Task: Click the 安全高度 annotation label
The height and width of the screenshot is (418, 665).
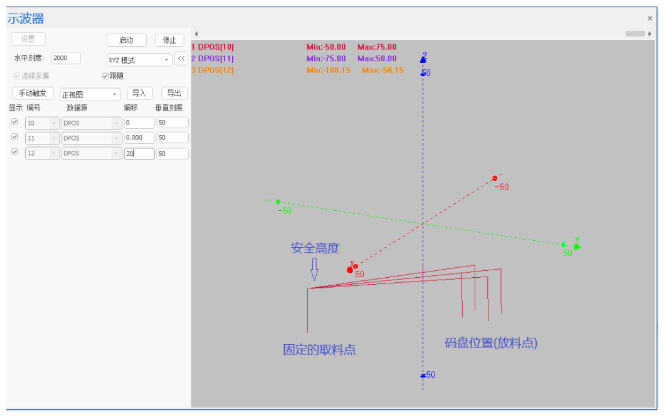Action: click(x=315, y=248)
